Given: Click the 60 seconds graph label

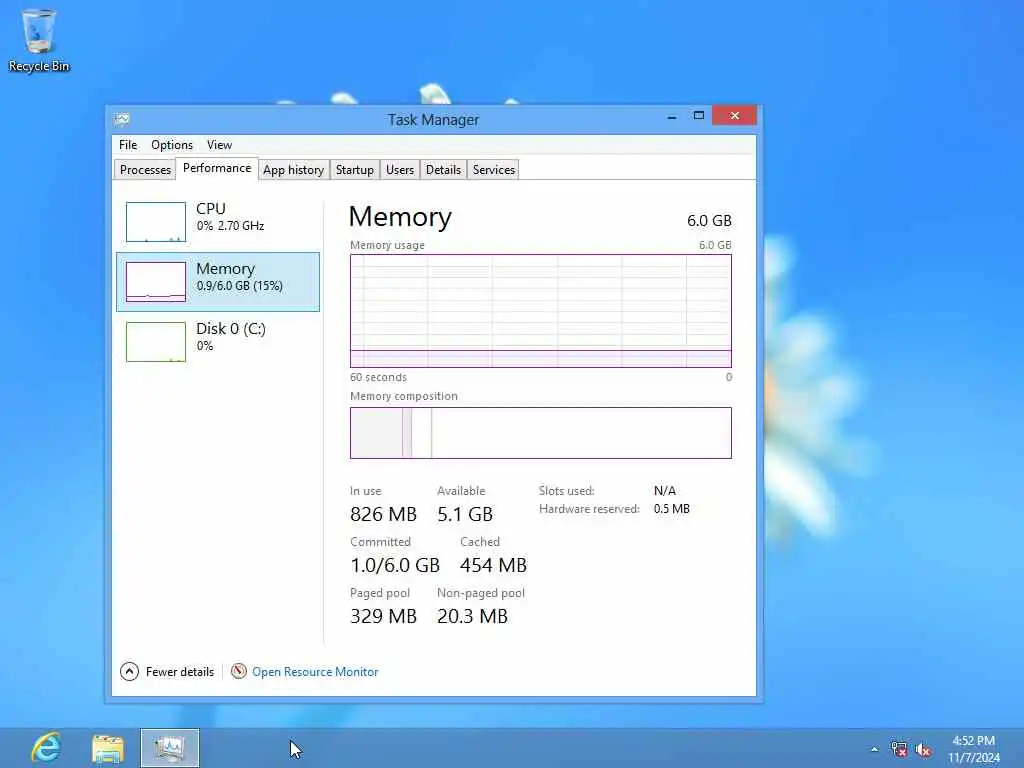Looking at the screenshot, I should tap(378, 377).
